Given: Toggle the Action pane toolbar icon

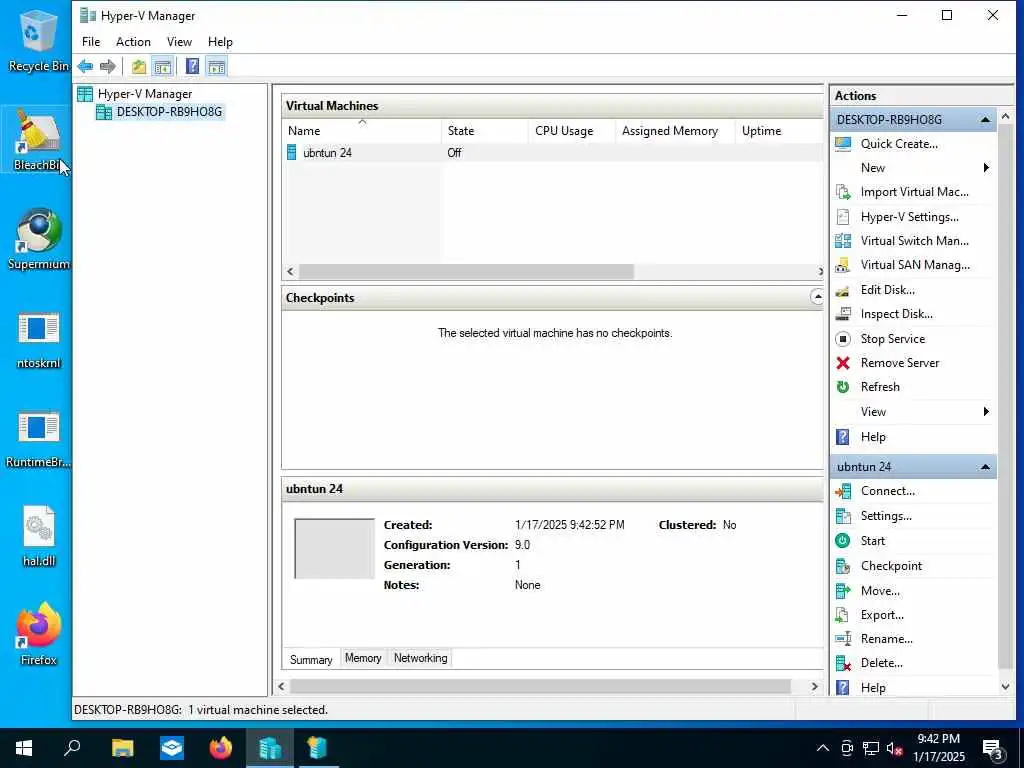Looking at the screenshot, I should 216,67.
